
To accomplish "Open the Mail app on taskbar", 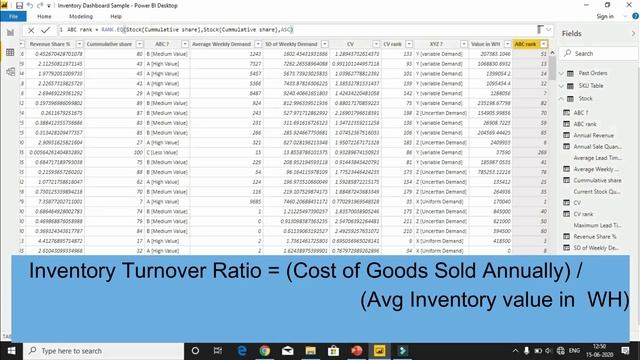I will (287, 351).
